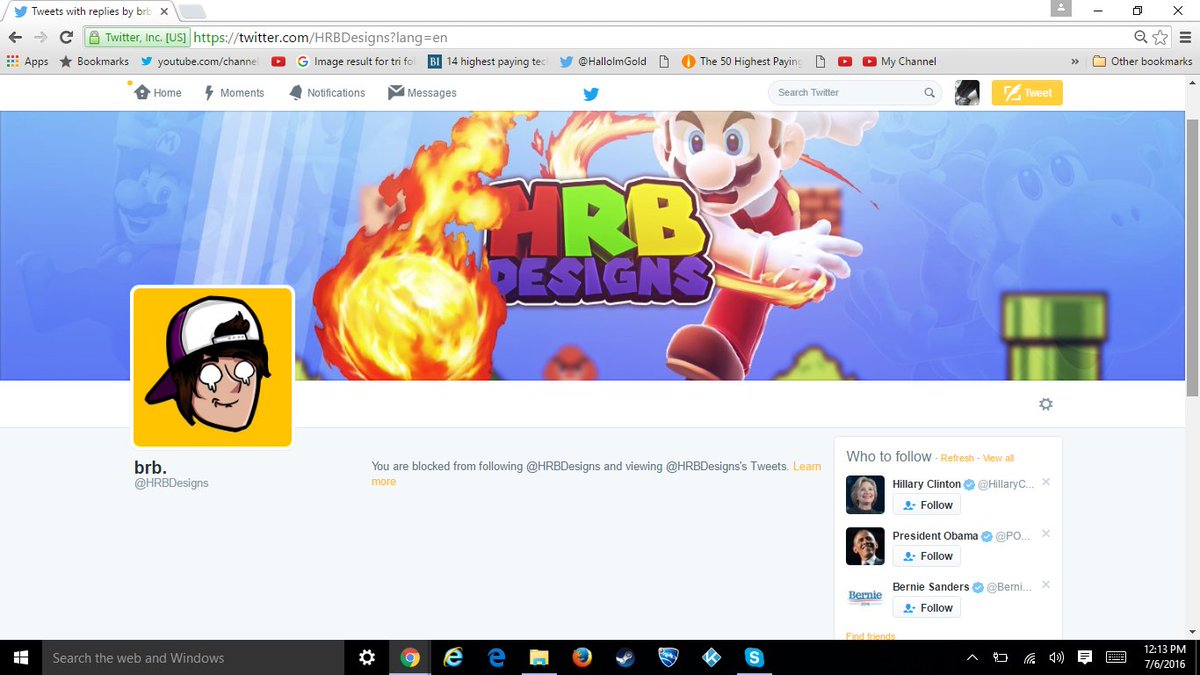View all follow suggestions

click(998, 458)
